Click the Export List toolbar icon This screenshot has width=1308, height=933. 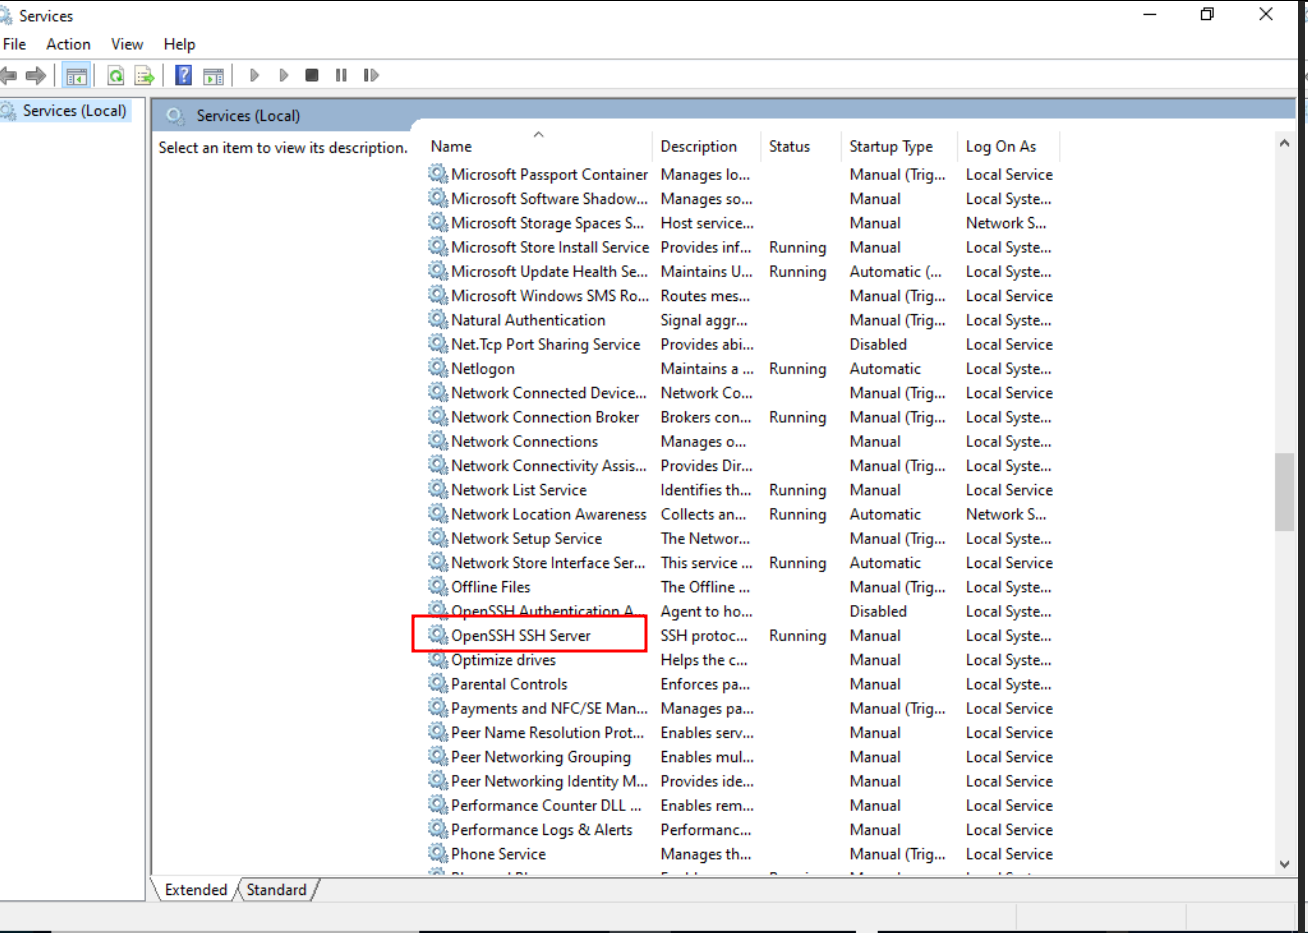(x=144, y=75)
